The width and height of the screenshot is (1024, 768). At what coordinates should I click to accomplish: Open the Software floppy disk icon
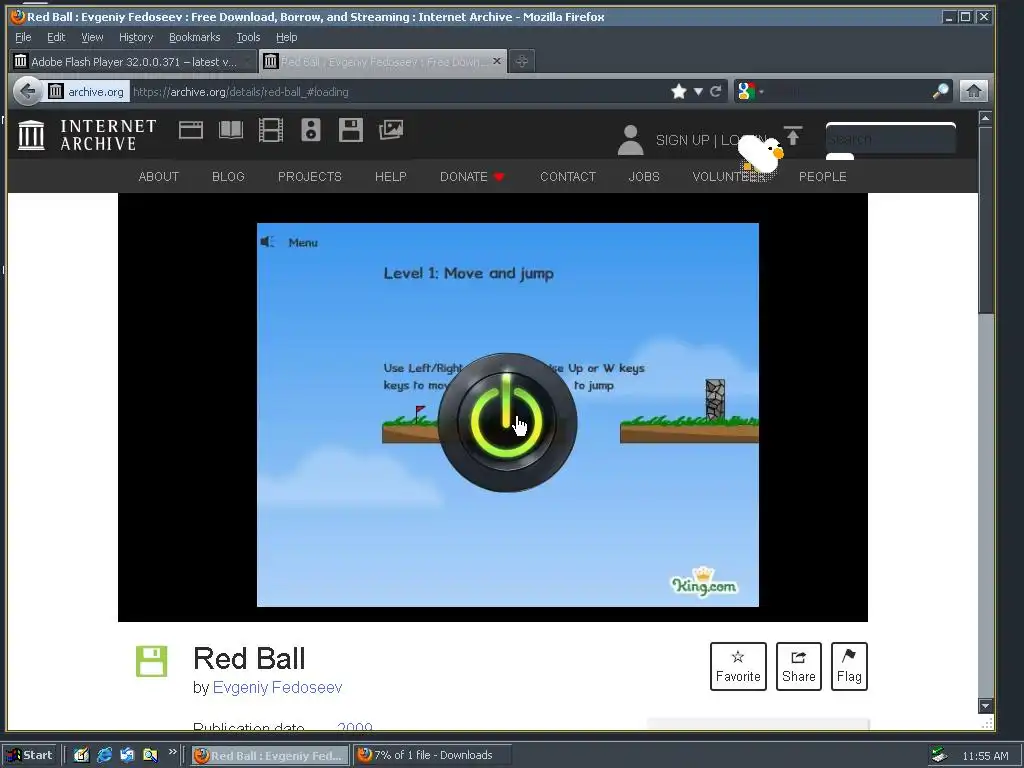point(351,130)
